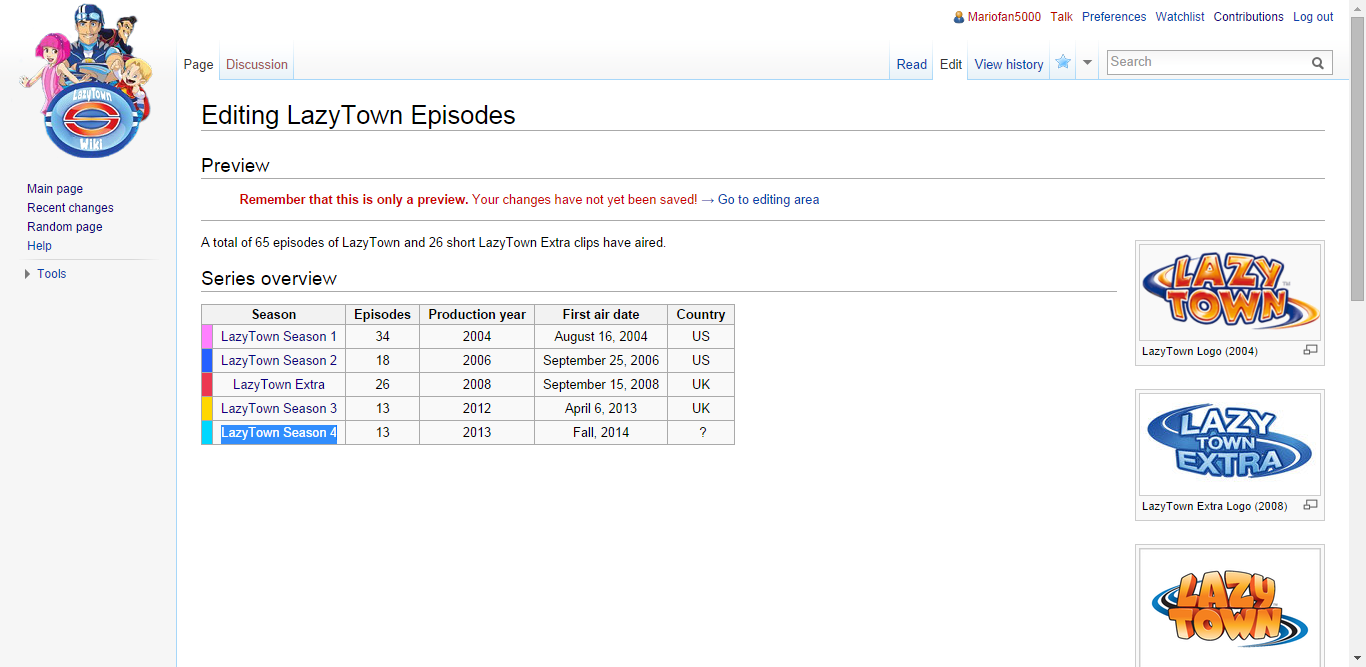Open Preferences
The width and height of the screenshot is (1366, 667).
click(x=1114, y=17)
